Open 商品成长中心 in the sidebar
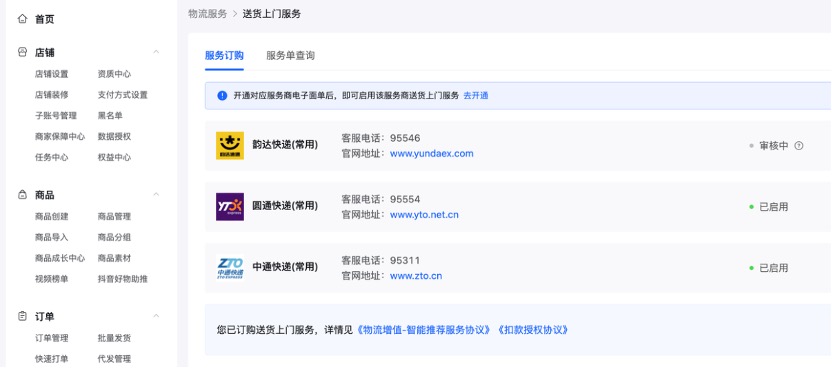832x368 pixels. click(x=60, y=258)
